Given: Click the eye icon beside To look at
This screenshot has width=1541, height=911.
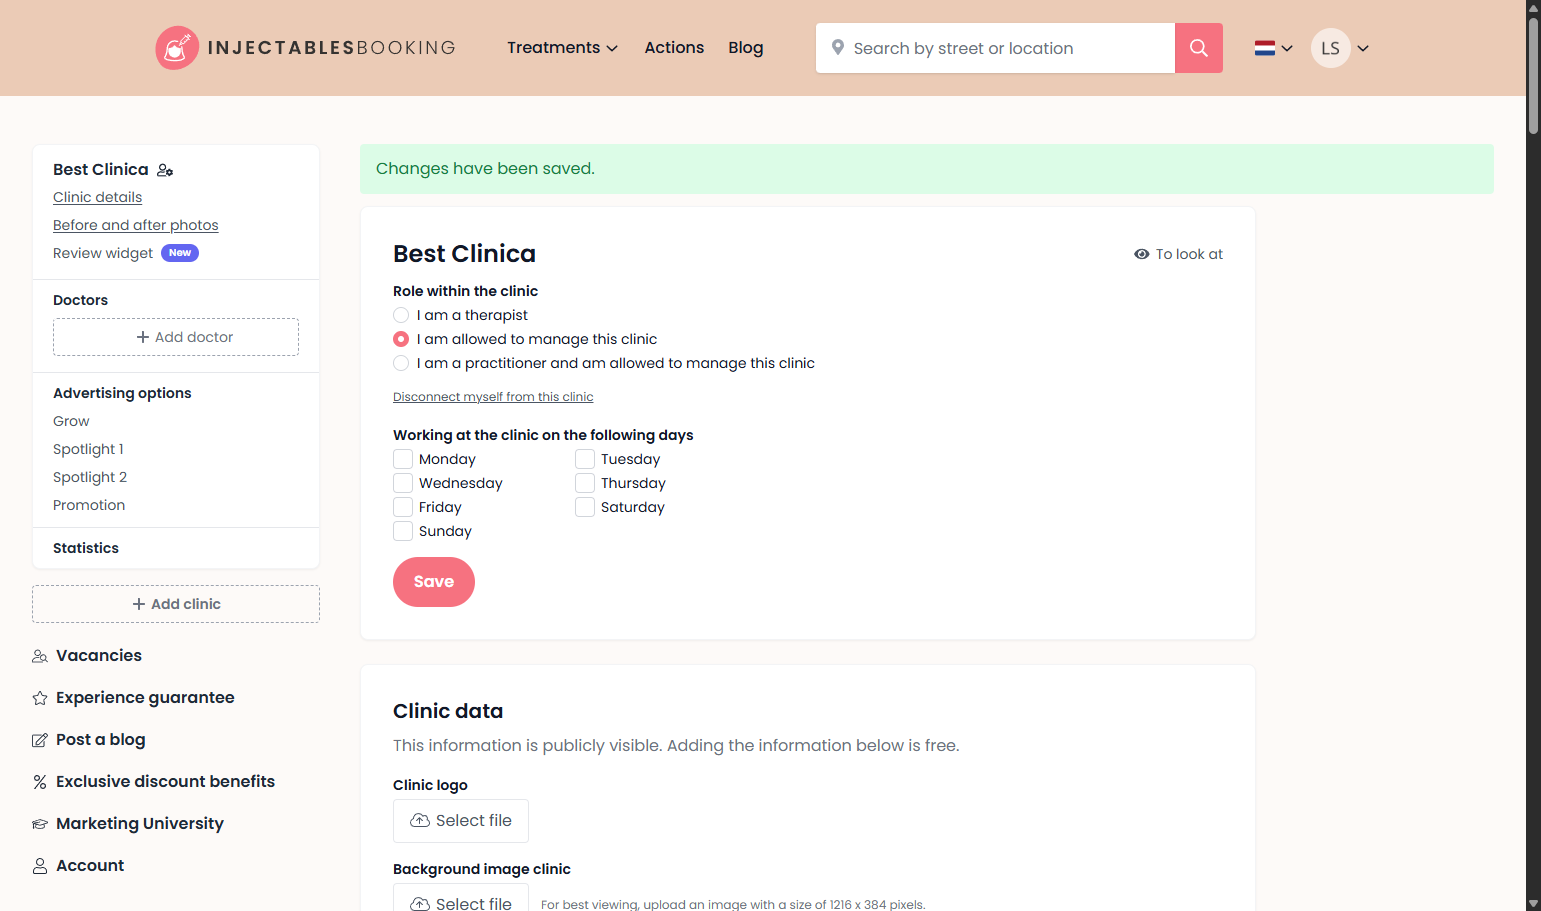Looking at the screenshot, I should [1141, 254].
